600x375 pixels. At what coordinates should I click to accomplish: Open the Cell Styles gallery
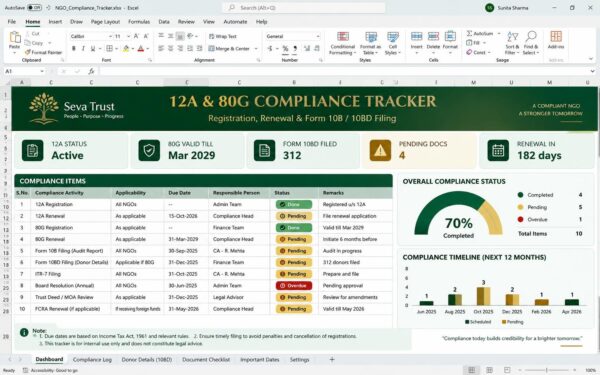click(393, 43)
